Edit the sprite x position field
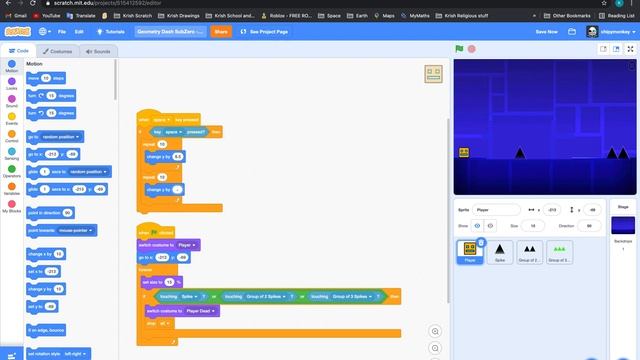 coord(552,210)
